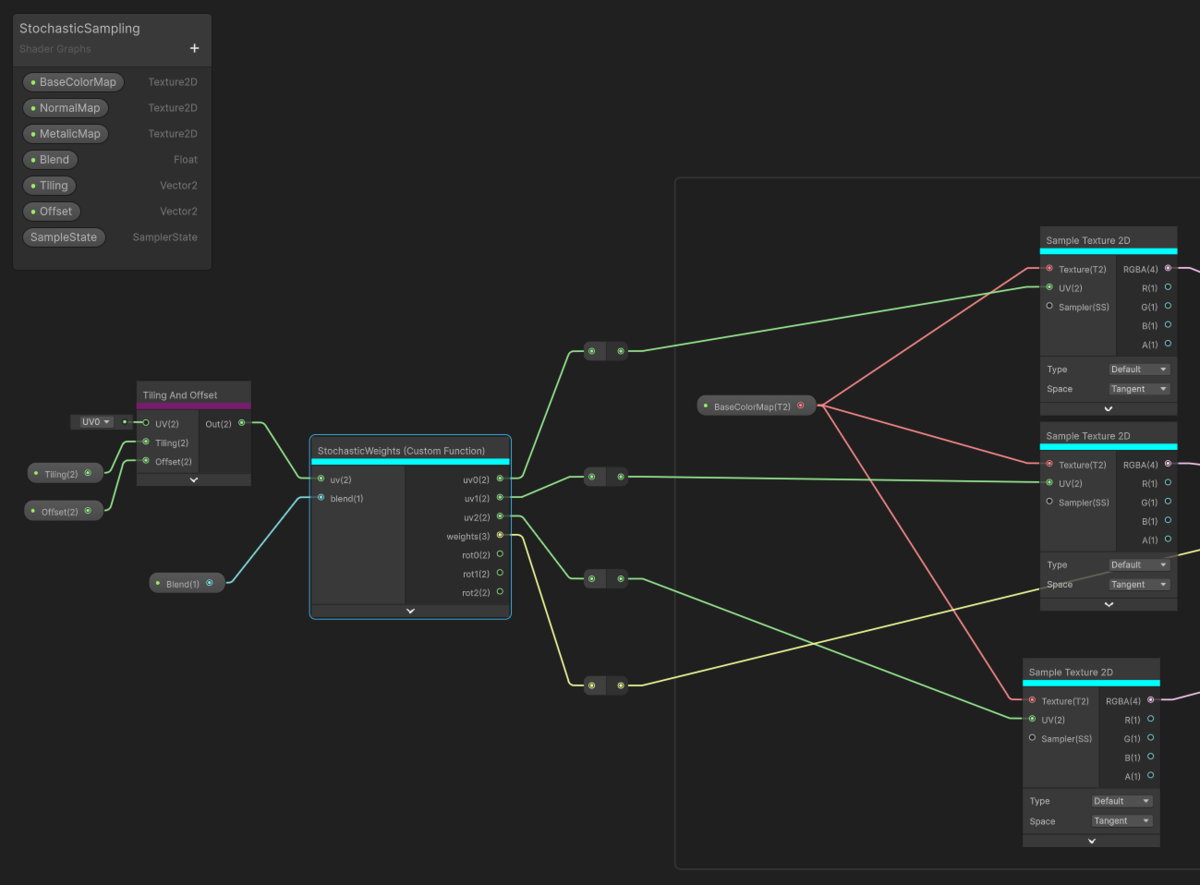The image size is (1200, 885).
Task: Click G(1) output on middle Sample Texture 2D
Action: pyautogui.click(x=1167, y=502)
